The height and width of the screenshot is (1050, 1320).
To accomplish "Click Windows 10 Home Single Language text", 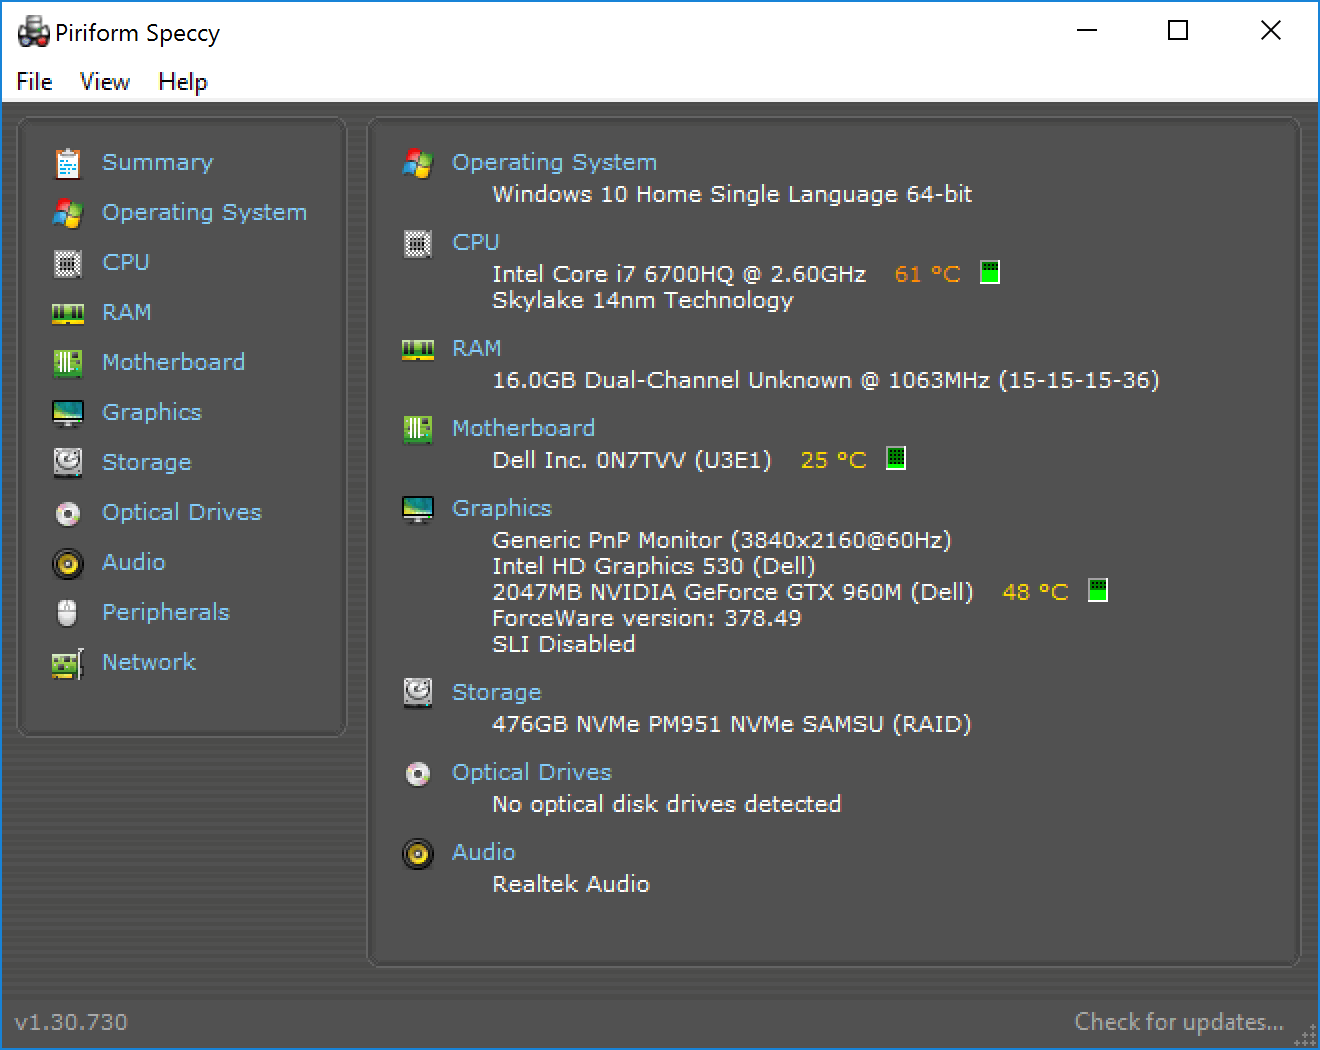I will (x=732, y=194).
